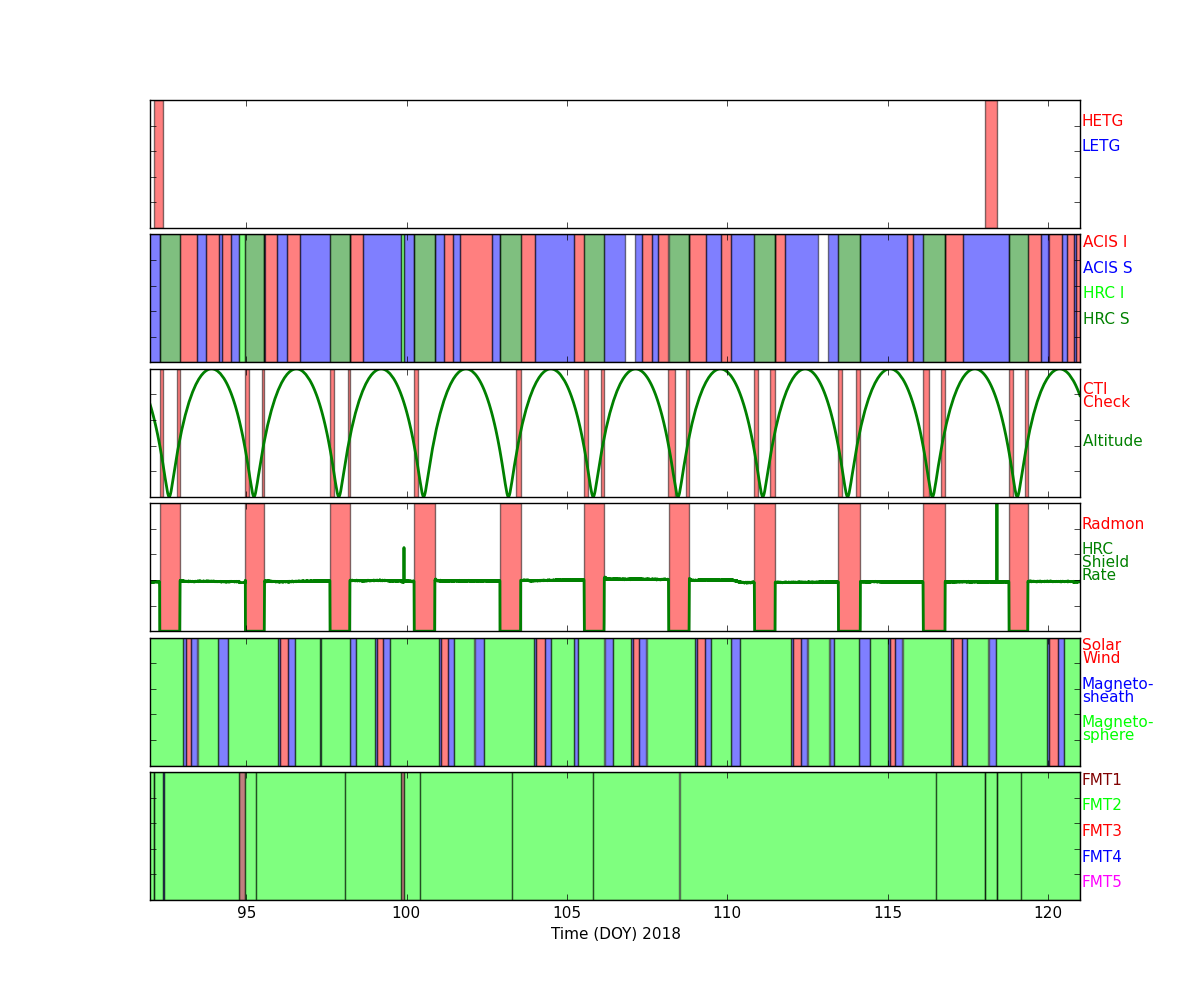Click the x-axis title Time (DOY) 2018
This screenshot has width=1200, height=1000.
click(615, 934)
